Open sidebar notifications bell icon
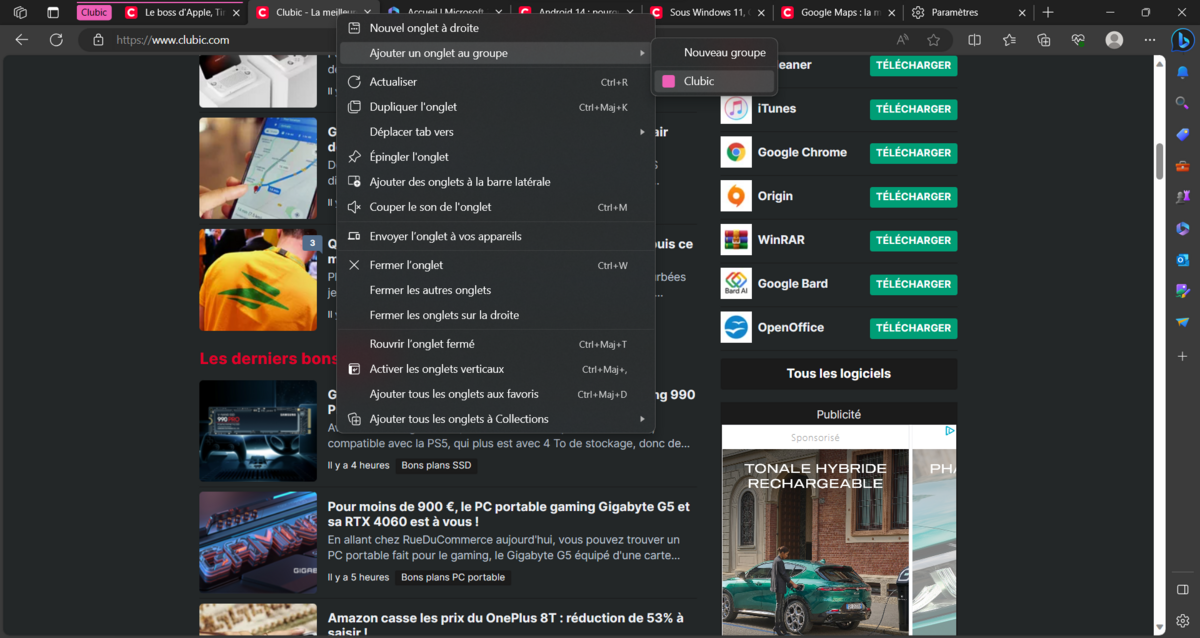The height and width of the screenshot is (638, 1200). pyautogui.click(x=1182, y=73)
